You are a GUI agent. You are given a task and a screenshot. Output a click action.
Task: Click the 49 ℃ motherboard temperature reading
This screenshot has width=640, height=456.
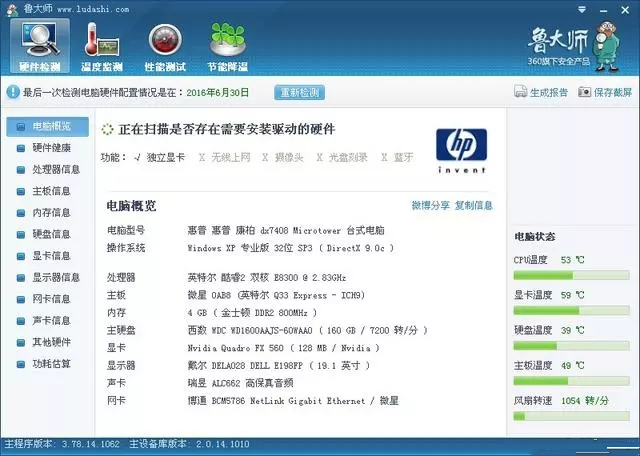572,365
